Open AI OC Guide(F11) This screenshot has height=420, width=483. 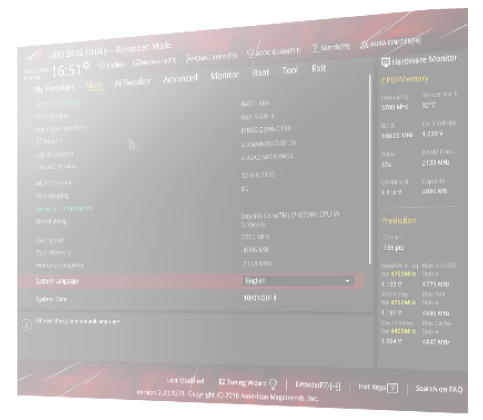(274, 52)
